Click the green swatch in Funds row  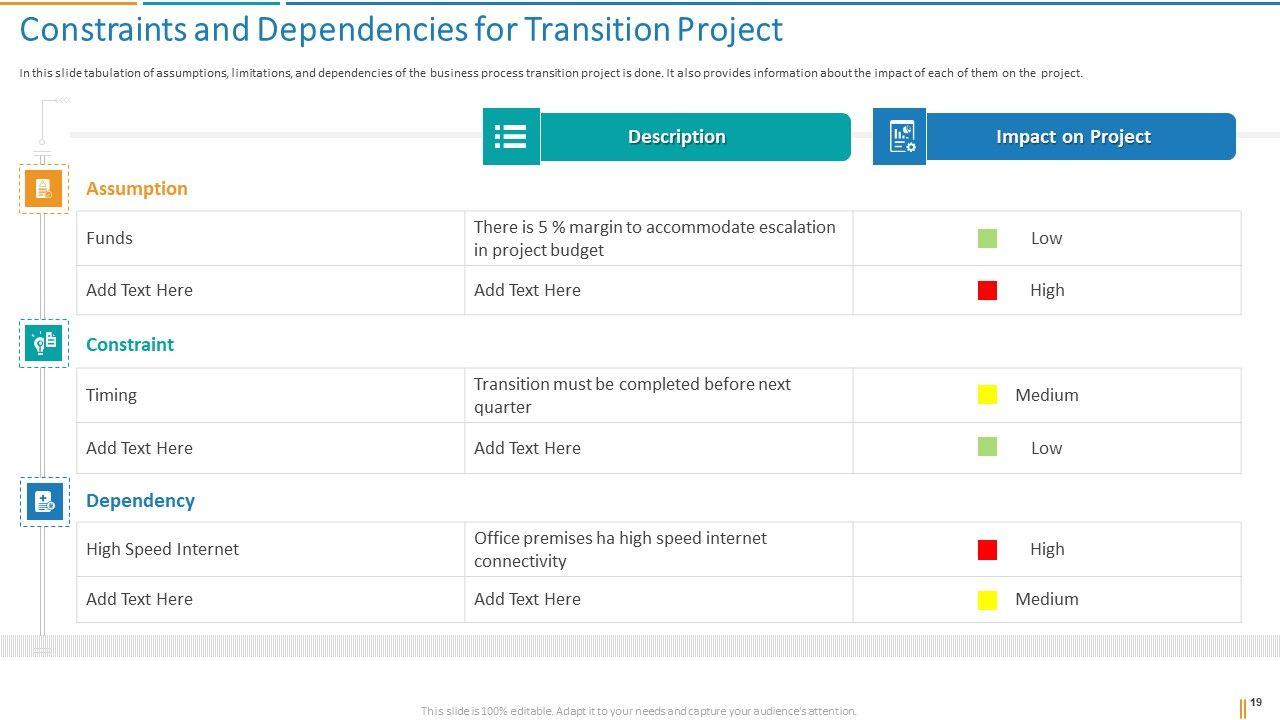[987, 238]
